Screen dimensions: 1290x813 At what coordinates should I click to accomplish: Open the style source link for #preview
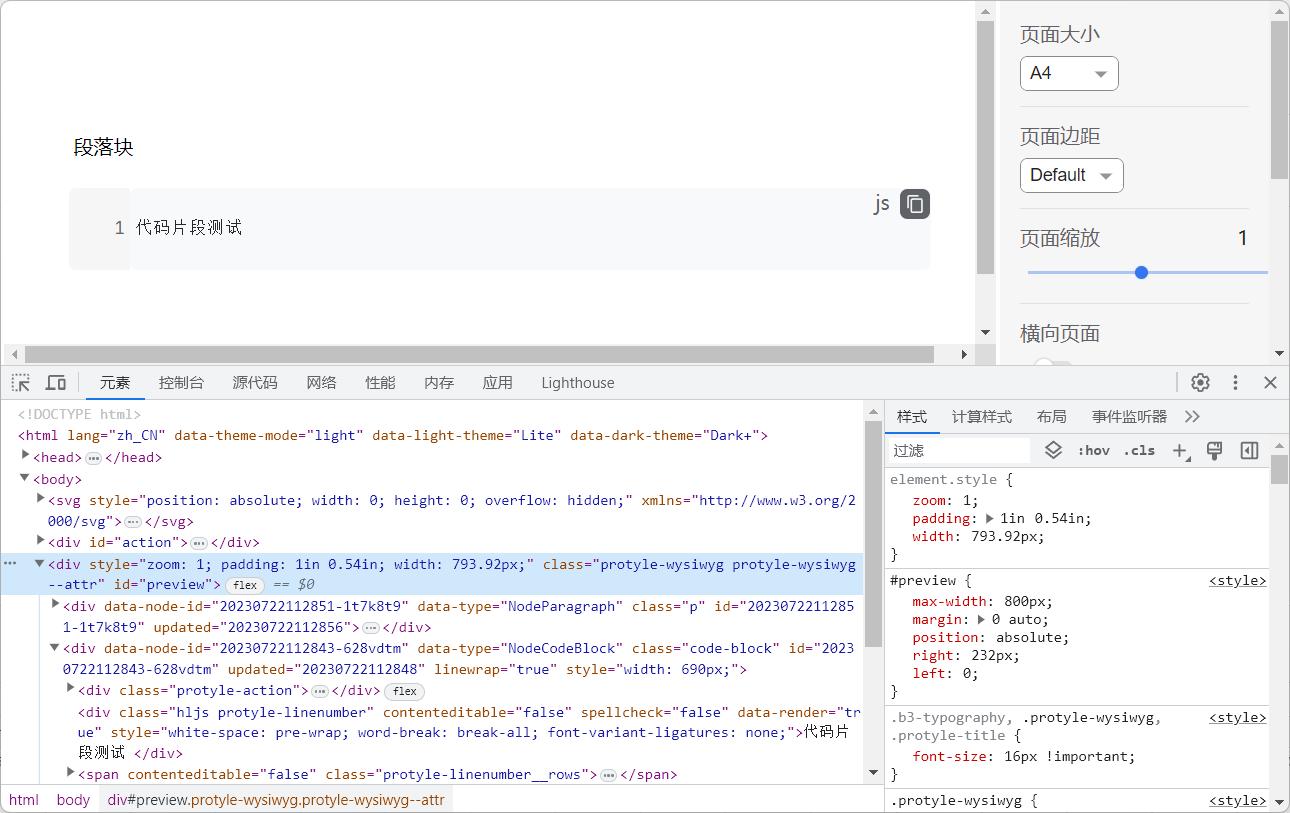[1237, 581]
